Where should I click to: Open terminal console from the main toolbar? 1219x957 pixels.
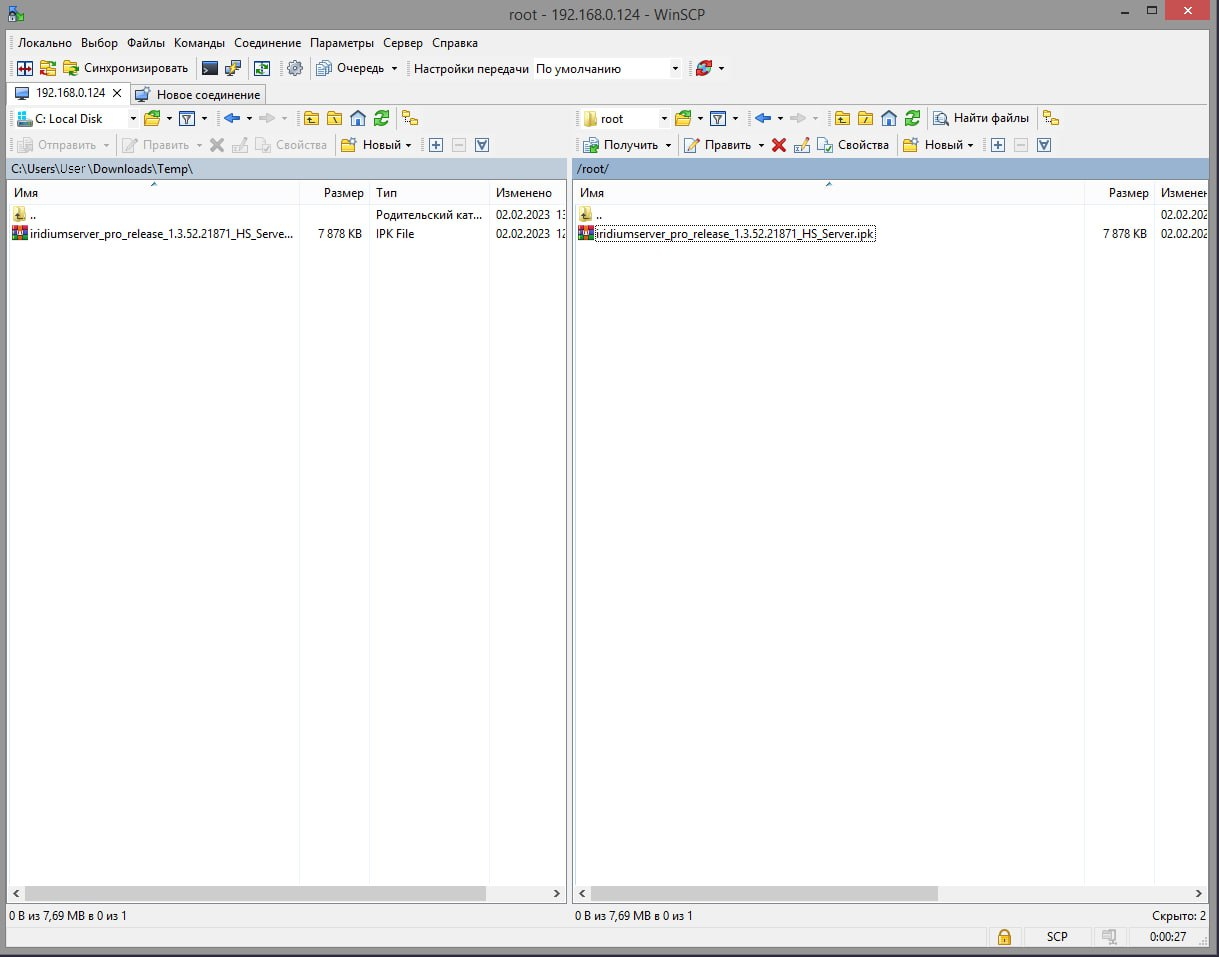click(x=210, y=69)
